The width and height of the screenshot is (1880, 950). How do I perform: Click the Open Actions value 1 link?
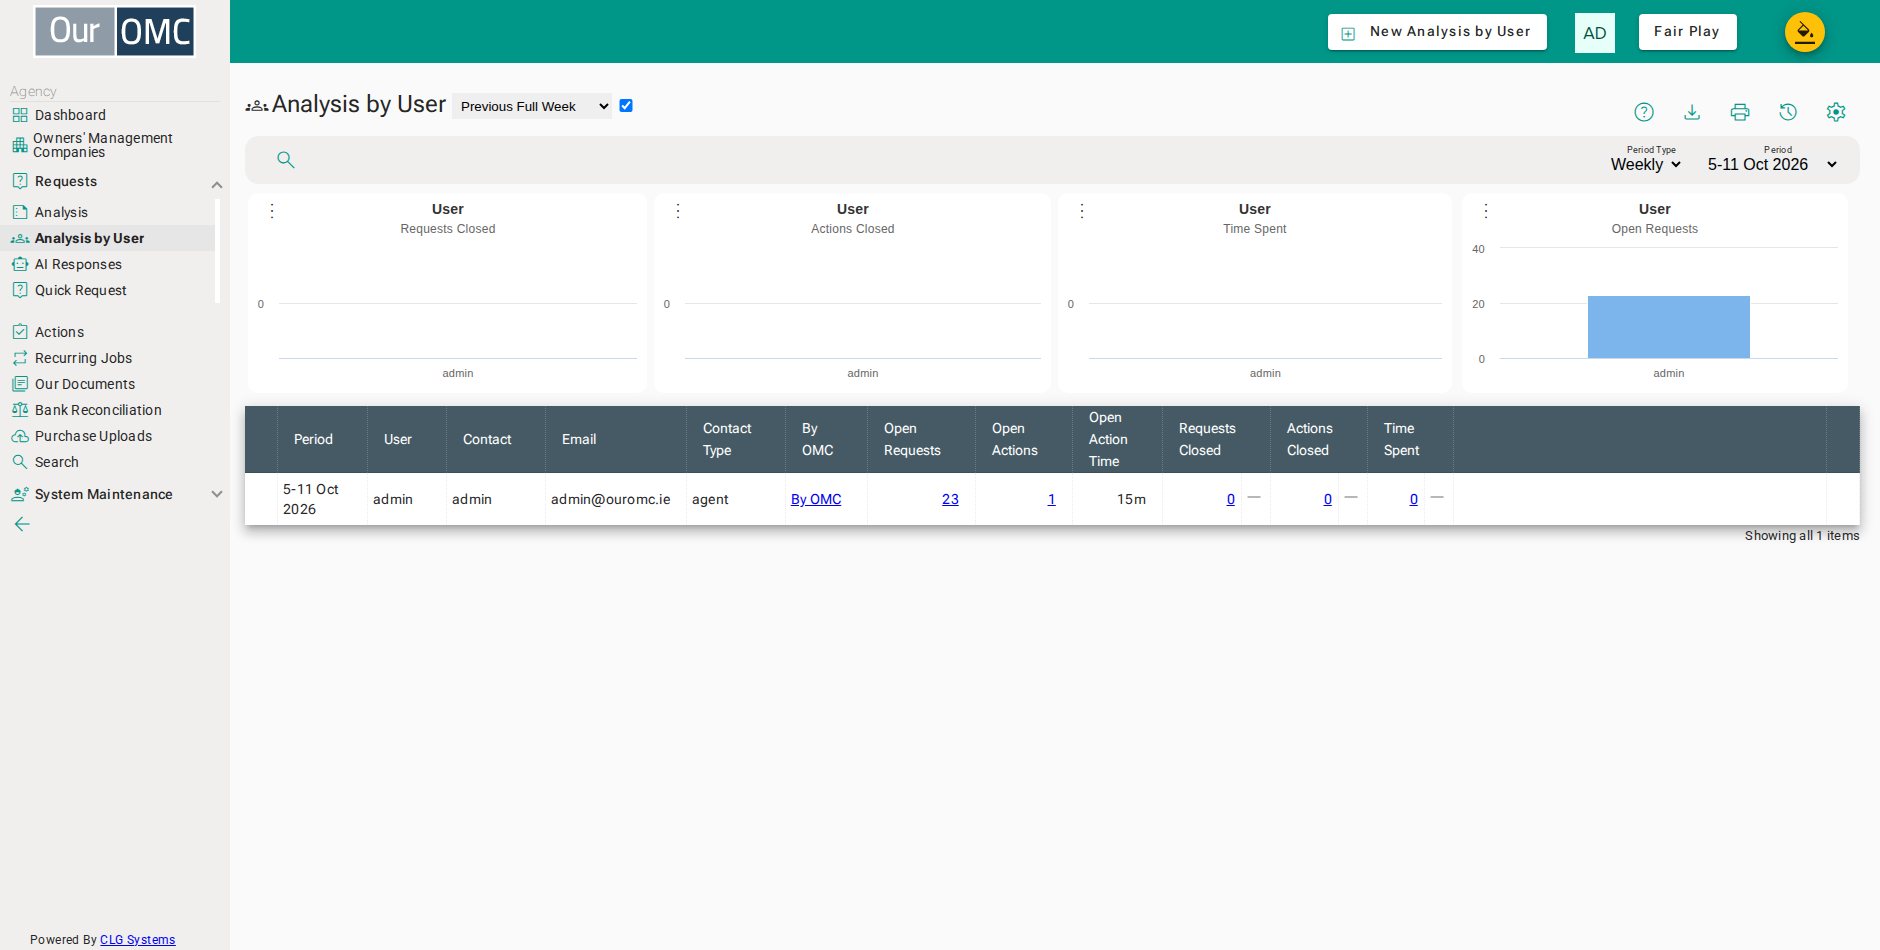[x=1051, y=499]
